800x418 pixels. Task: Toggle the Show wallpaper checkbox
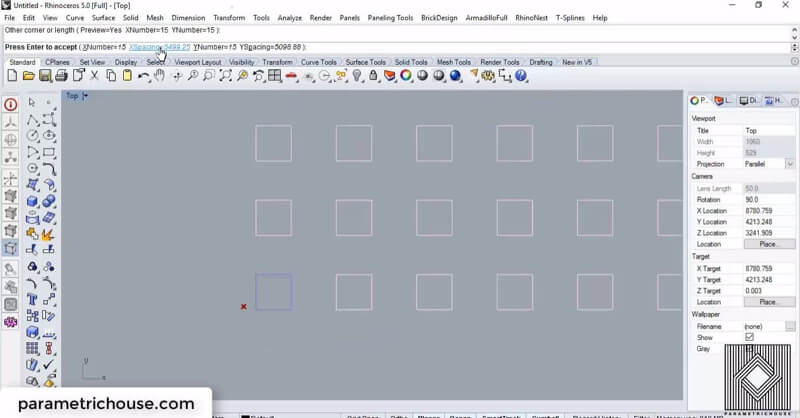click(x=749, y=338)
